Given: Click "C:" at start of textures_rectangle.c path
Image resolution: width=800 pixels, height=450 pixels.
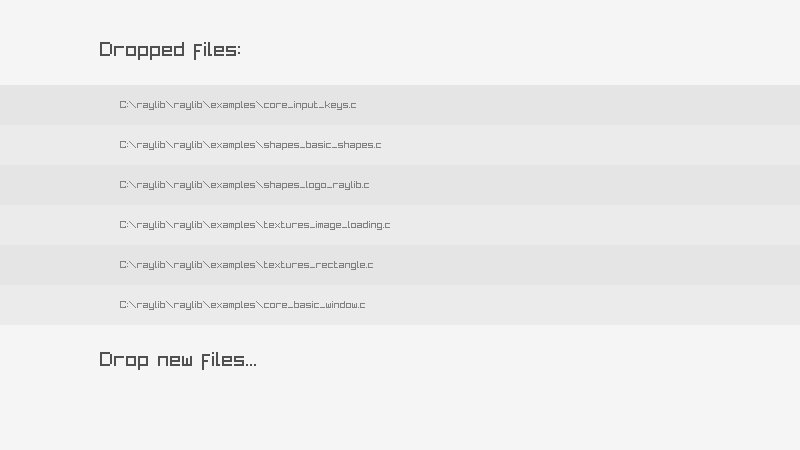Looking at the screenshot, I should 125,265.
